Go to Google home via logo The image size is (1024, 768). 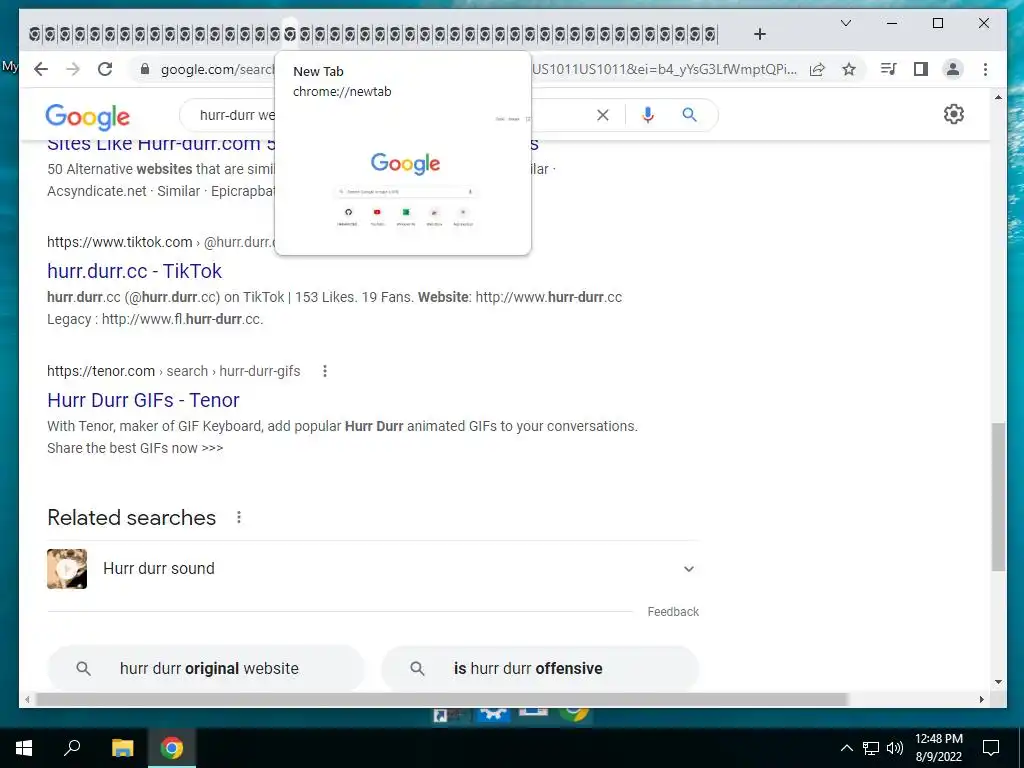[88, 117]
